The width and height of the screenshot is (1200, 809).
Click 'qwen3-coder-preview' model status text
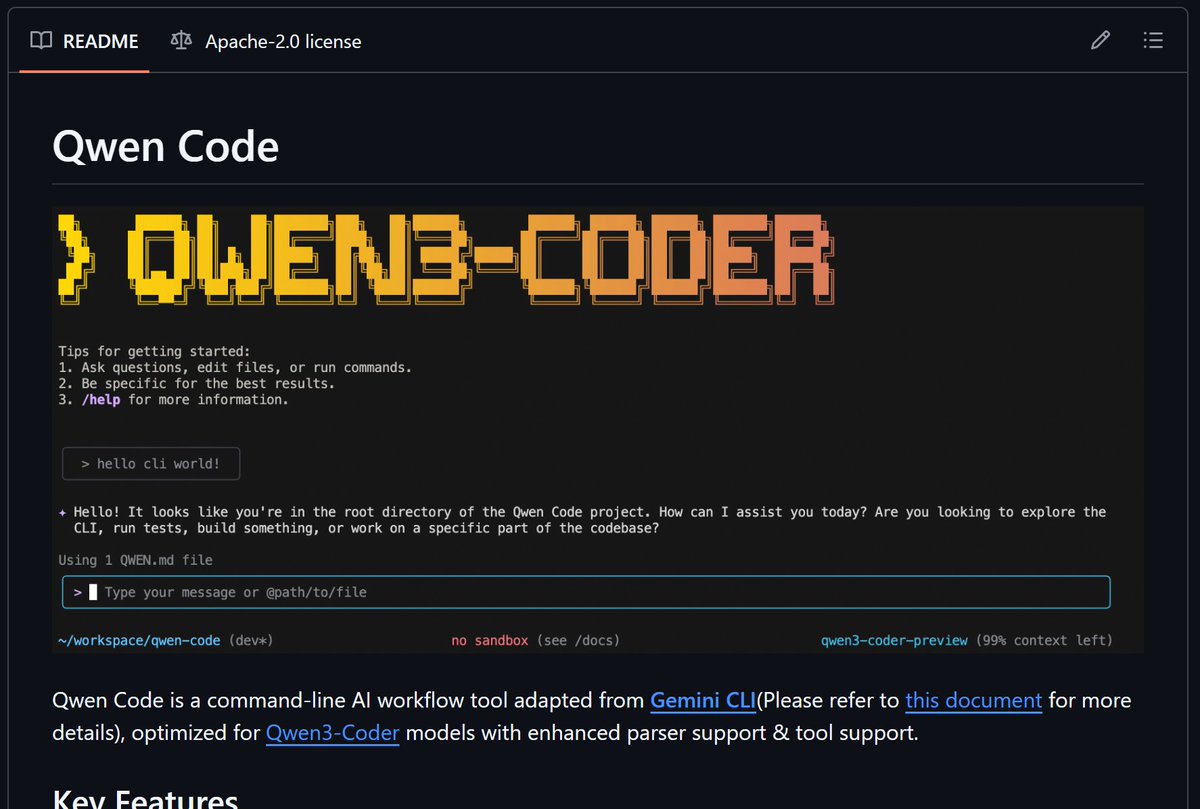point(895,640)
